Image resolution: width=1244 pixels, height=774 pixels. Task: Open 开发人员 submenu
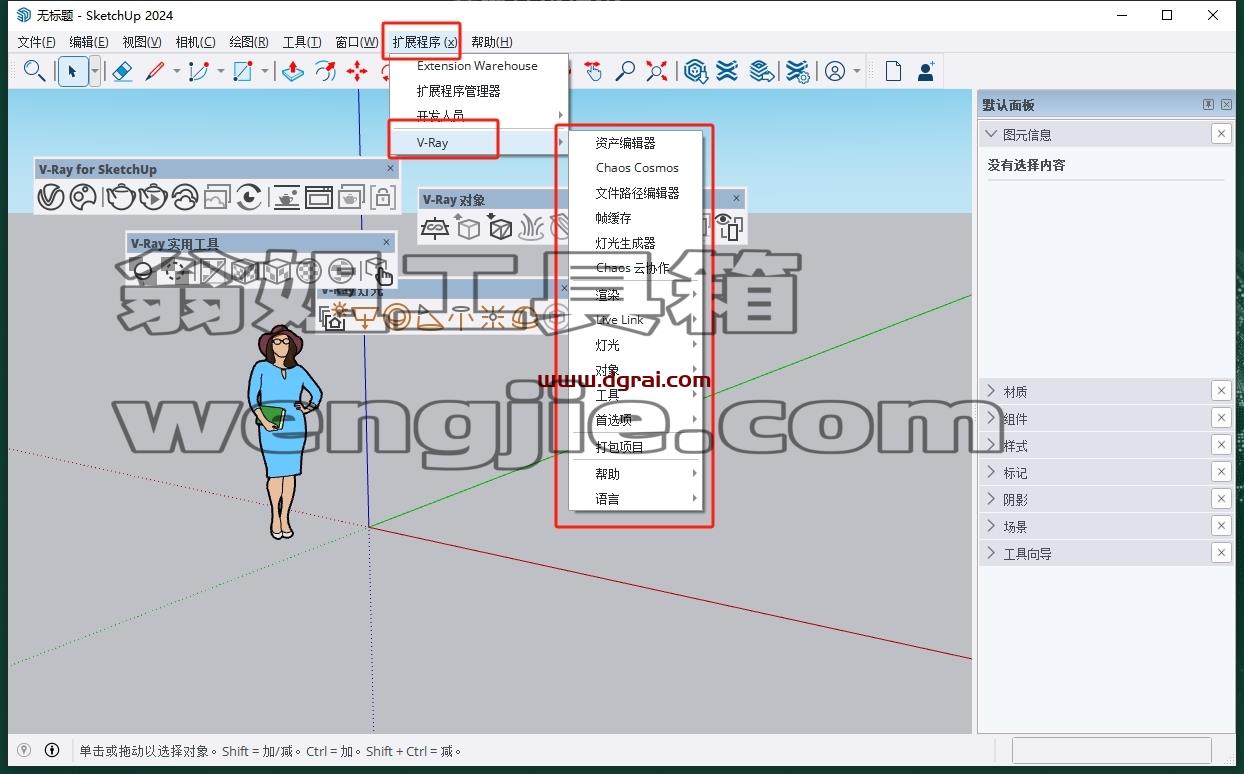coord(479,116)
